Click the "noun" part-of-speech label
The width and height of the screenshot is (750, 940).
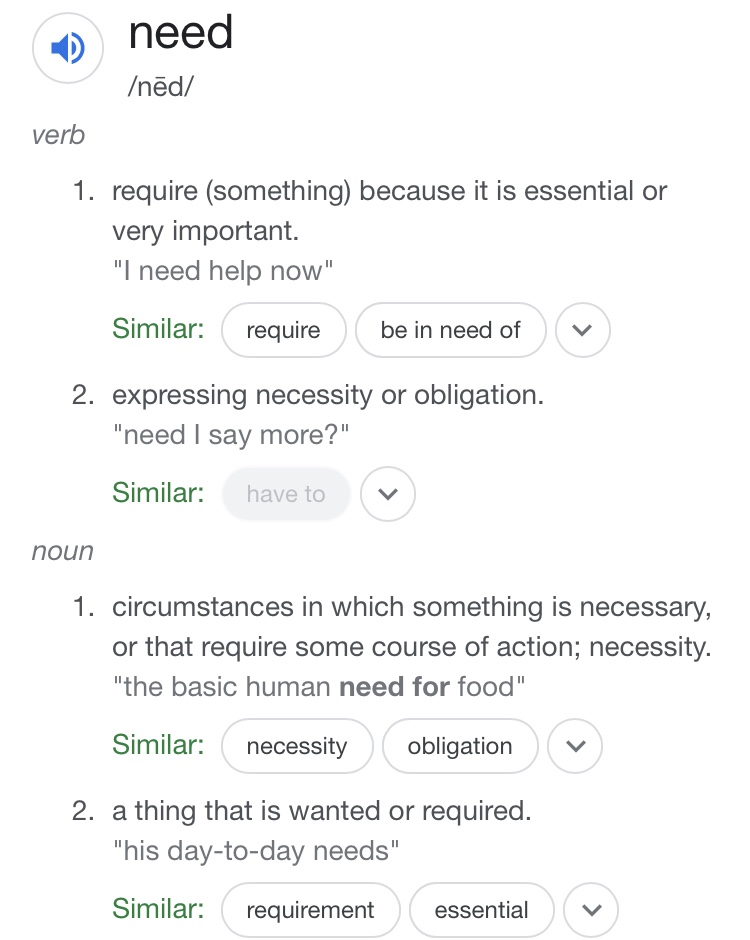coord(62,551)
